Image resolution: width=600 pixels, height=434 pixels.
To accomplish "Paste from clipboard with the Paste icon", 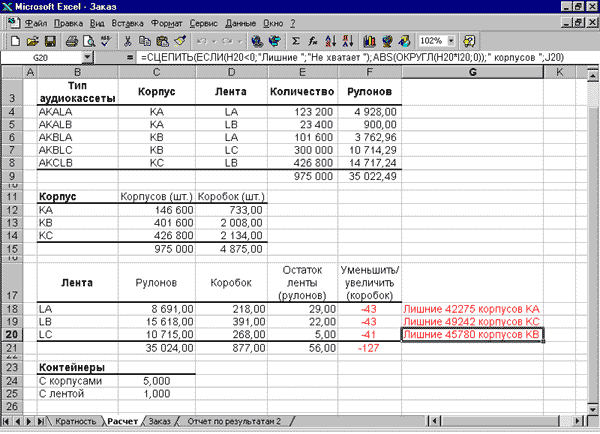I will pos(163,41).
